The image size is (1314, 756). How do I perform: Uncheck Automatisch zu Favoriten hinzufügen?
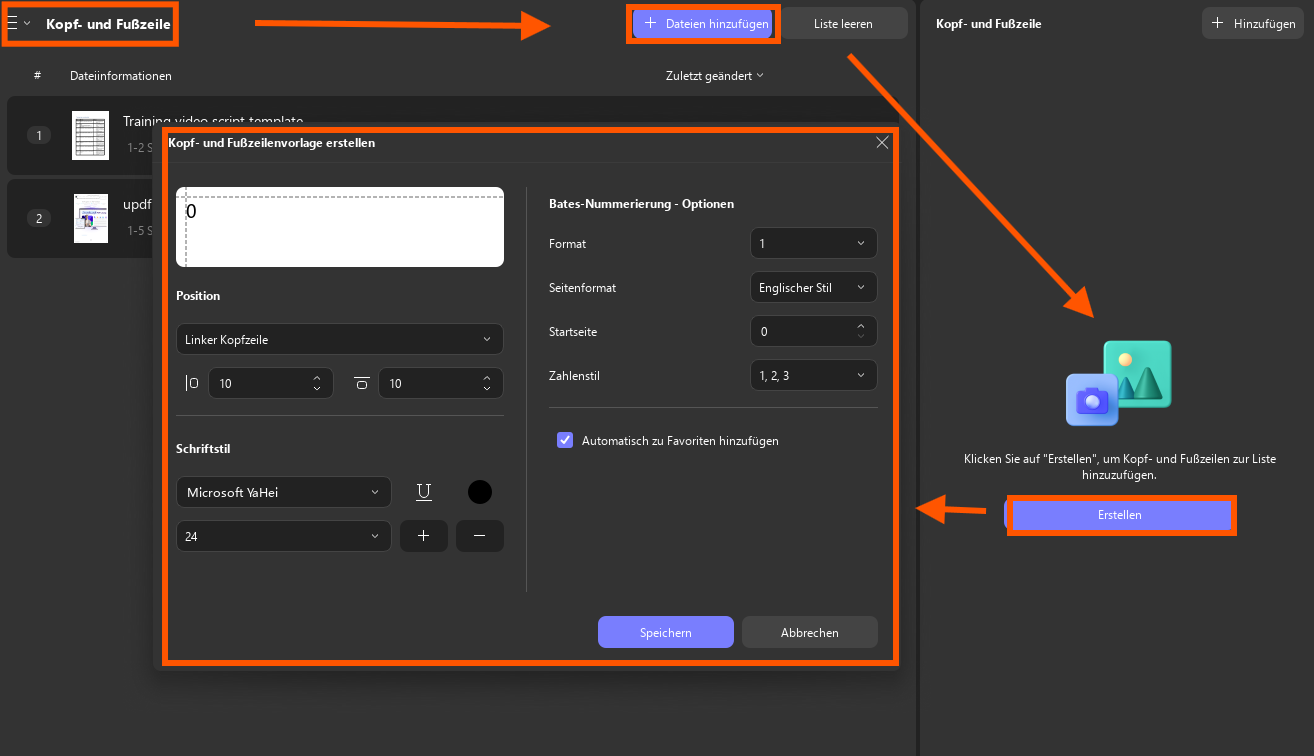[565, 440]
